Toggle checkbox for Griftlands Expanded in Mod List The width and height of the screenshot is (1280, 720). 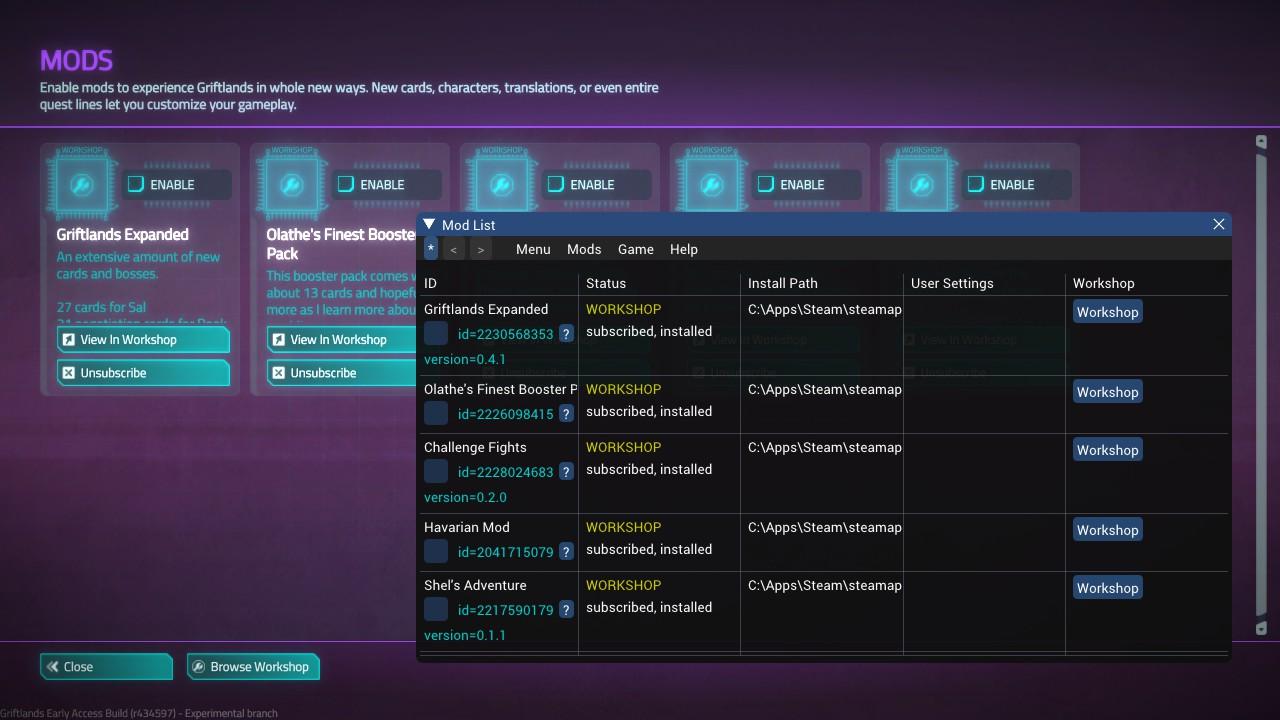pyautogui.click(x=436, y=333)
